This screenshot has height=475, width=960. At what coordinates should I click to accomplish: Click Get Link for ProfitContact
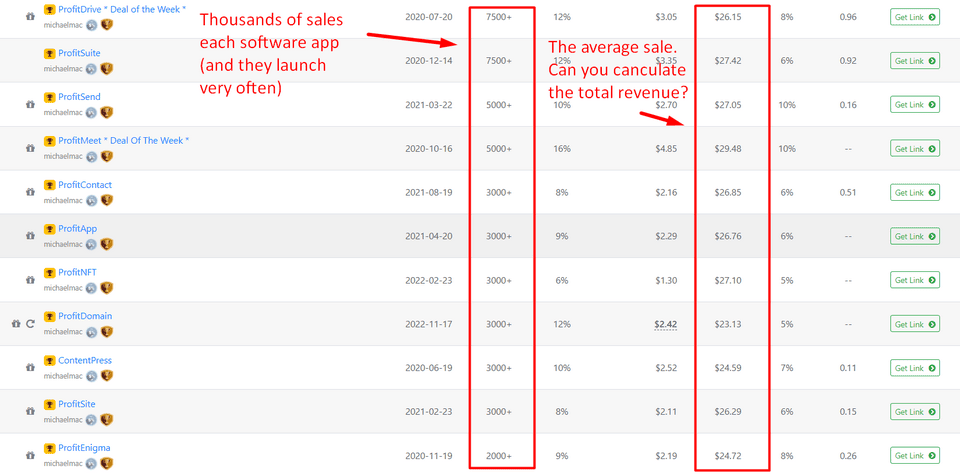[x=915, y=192]
